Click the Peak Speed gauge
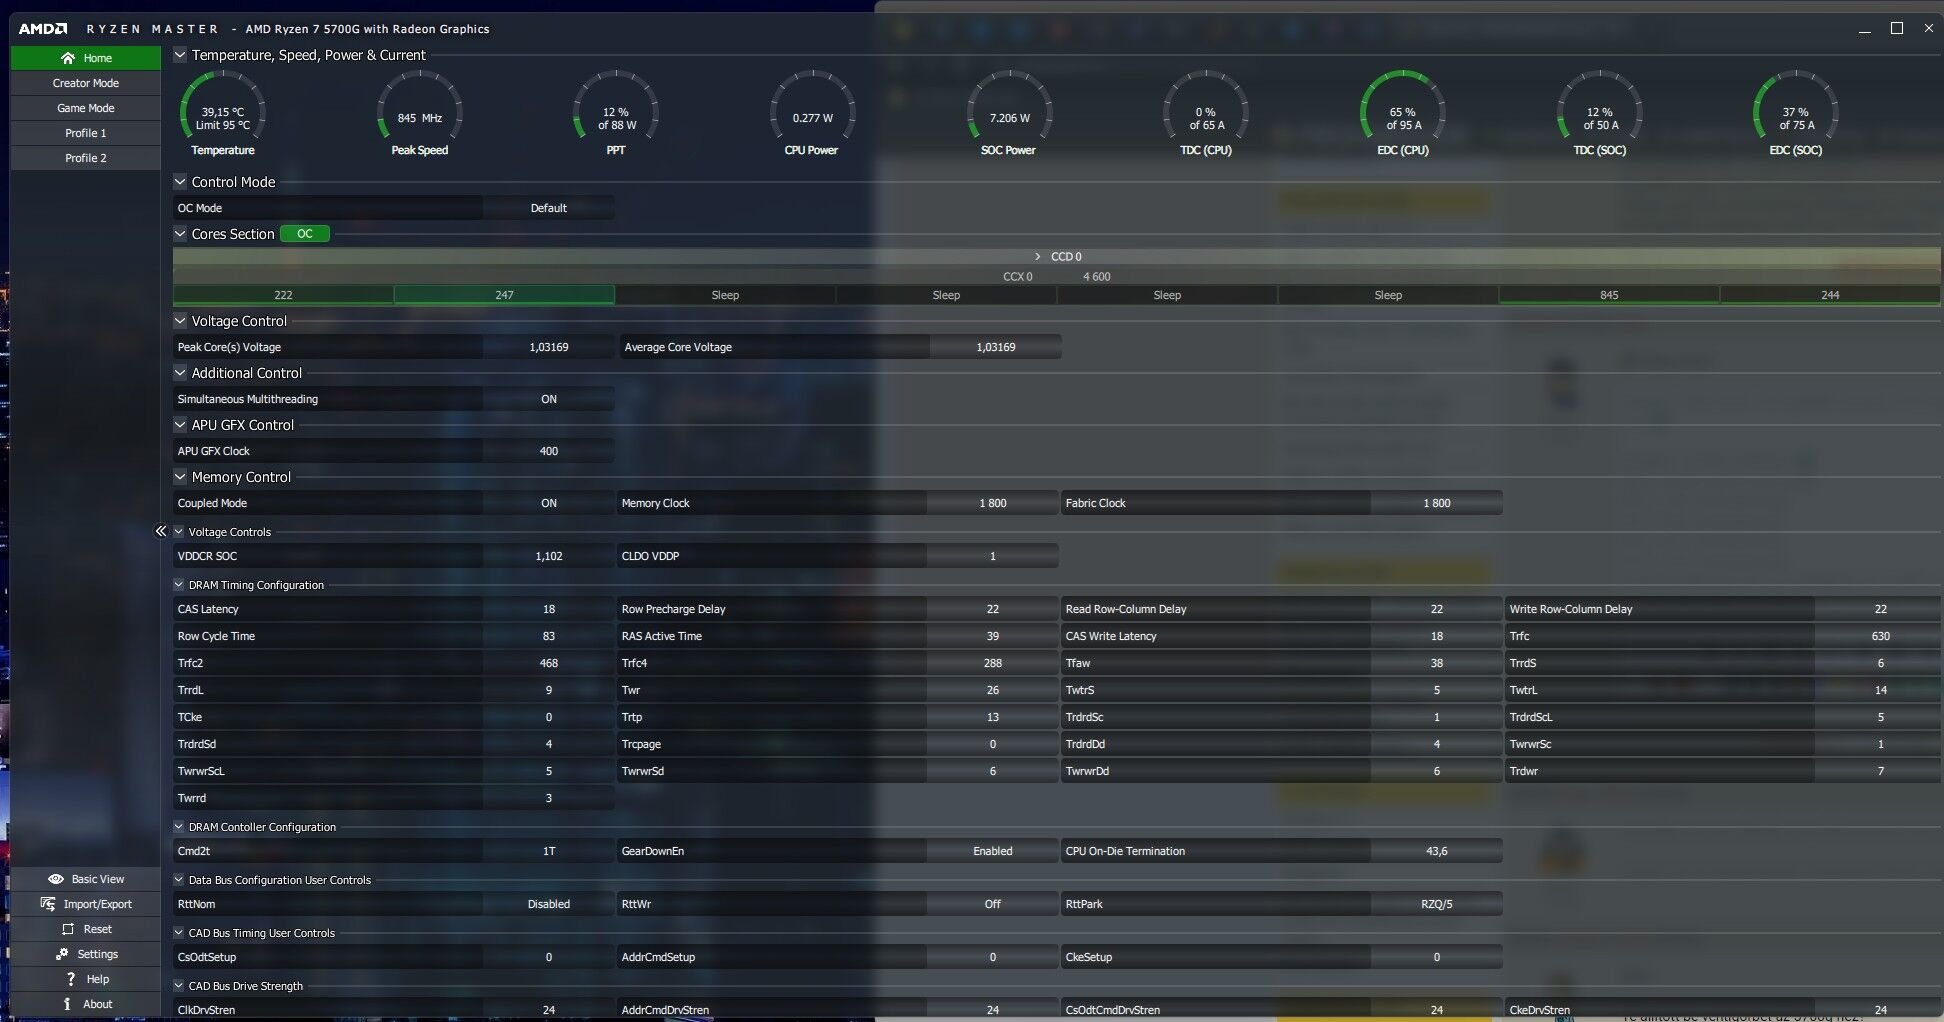The width and height of the screenshot is (1944, 1022). coord(419,115)
